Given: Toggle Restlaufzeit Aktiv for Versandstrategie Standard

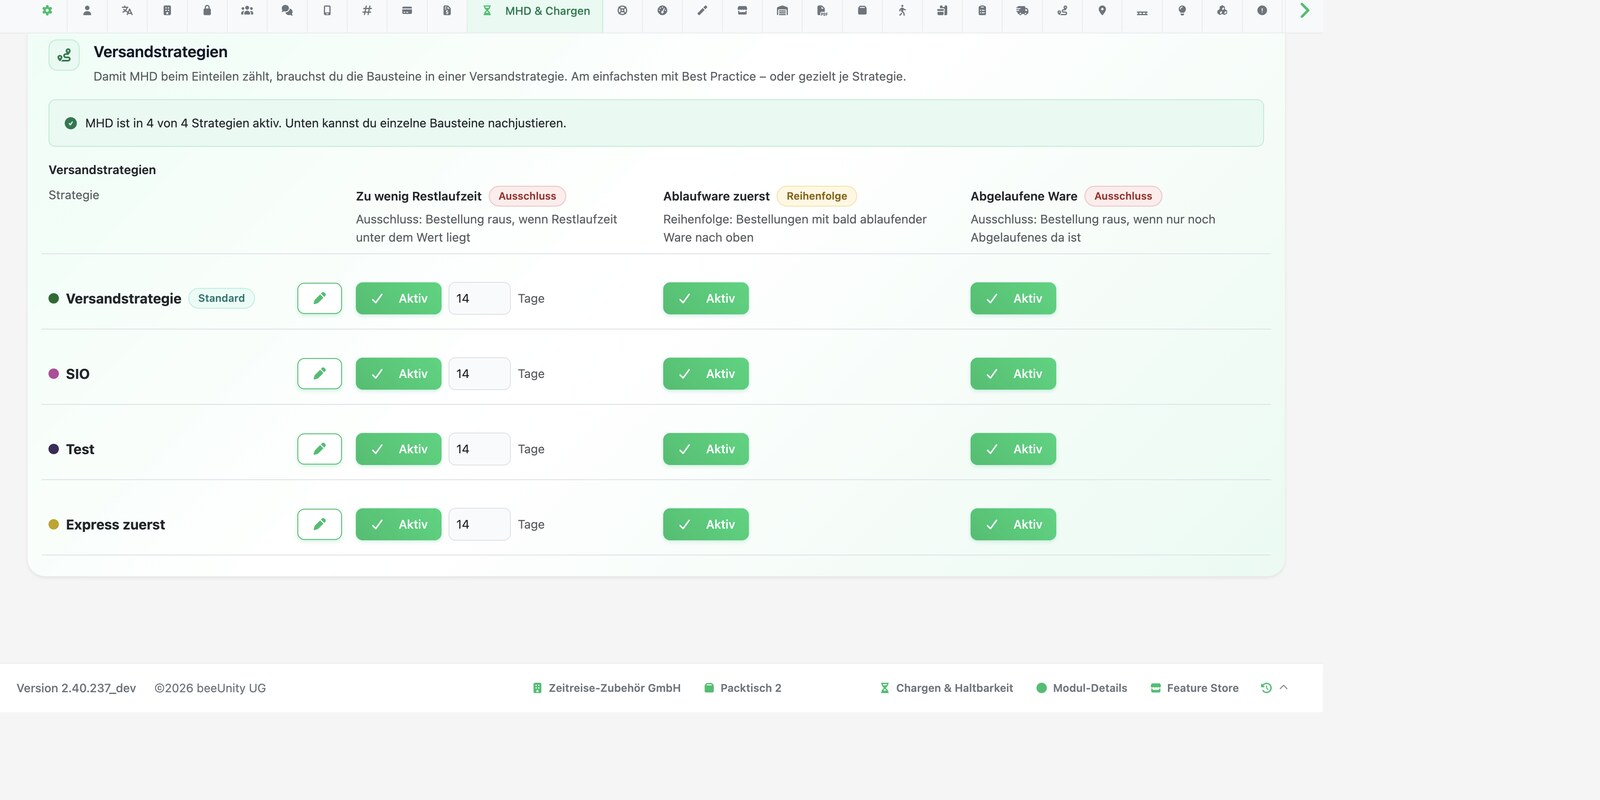Looking at the screenshot, I should point(398,298).
